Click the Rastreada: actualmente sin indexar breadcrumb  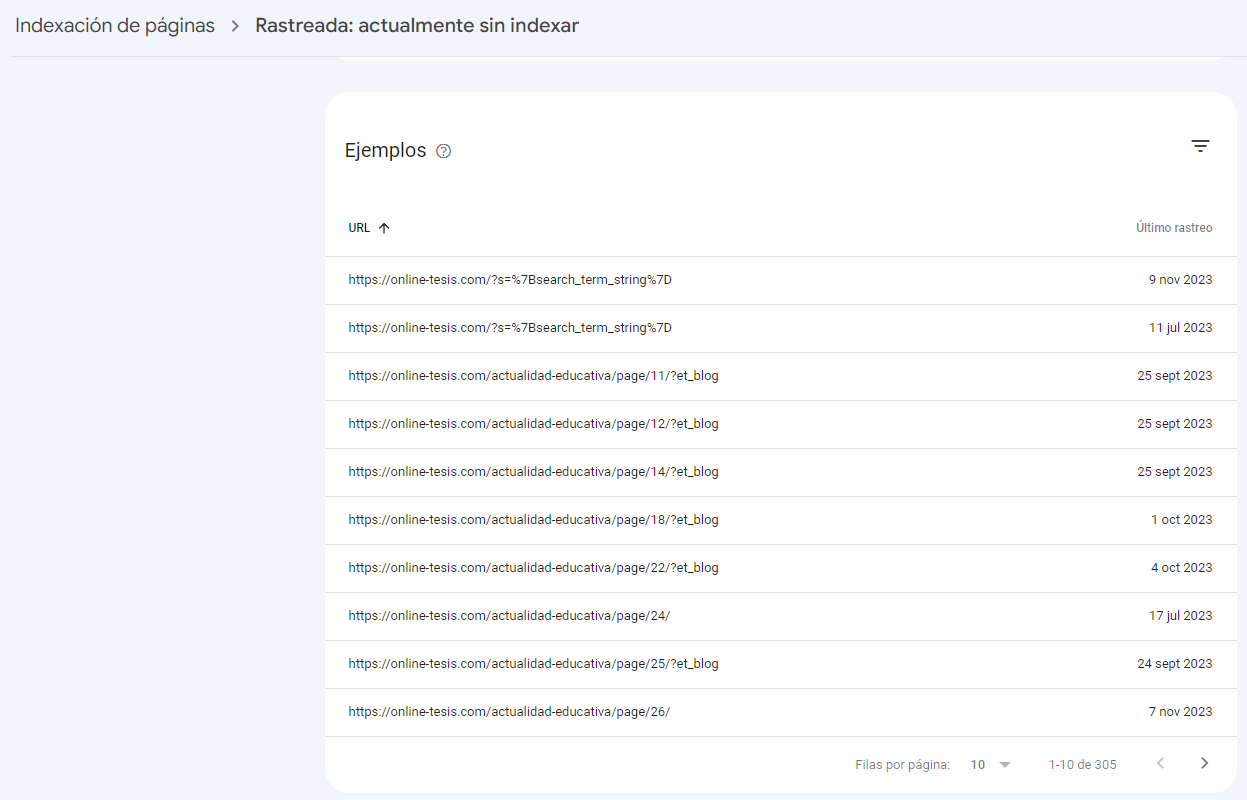(417, 26)
